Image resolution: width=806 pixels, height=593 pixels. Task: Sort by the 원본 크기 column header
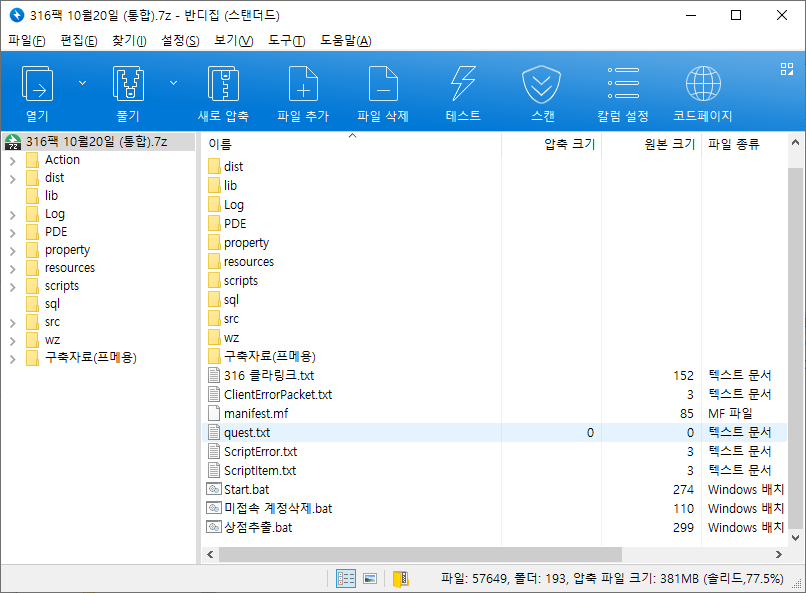pos(652,144)
